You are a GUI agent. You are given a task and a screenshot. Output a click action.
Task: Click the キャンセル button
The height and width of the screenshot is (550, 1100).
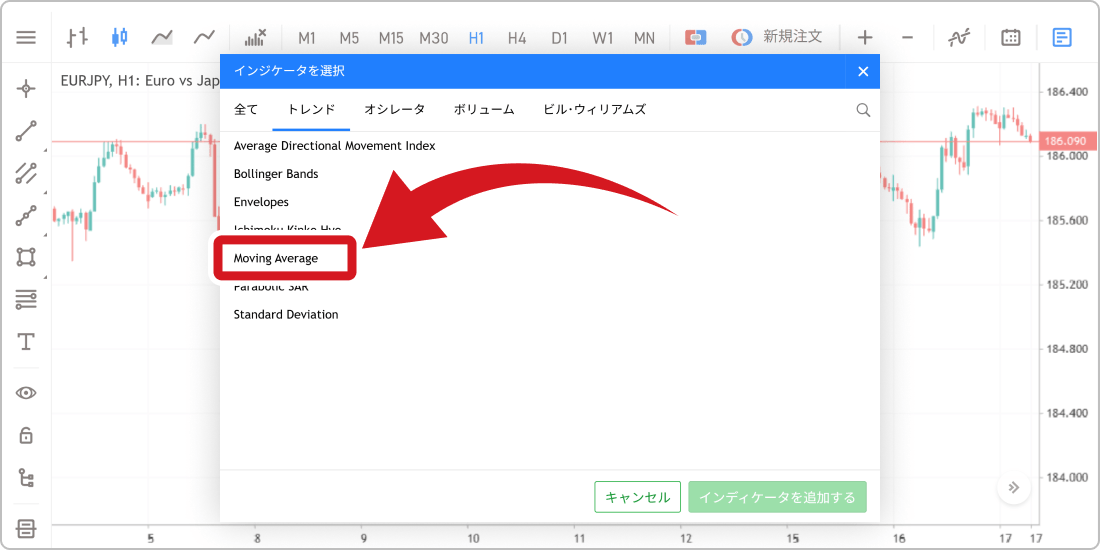pyautogui.click(x=638, y=497)
